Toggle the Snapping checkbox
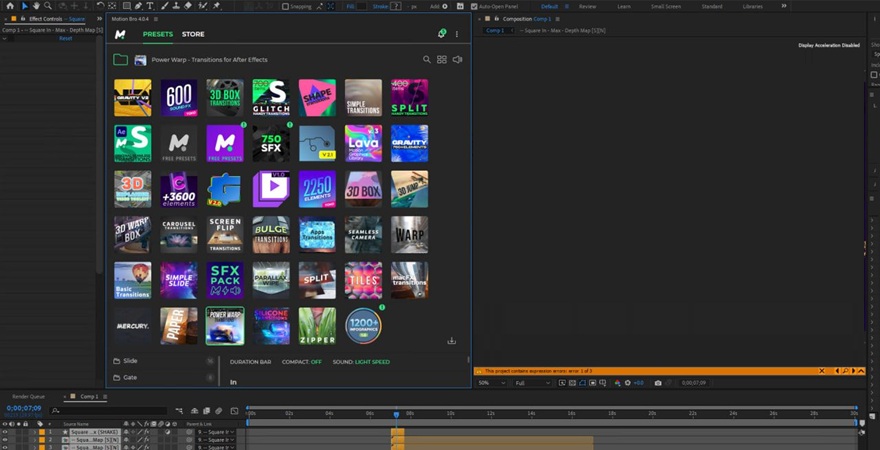This screenshot has width=880, height=450. click(x=285, y=6)
